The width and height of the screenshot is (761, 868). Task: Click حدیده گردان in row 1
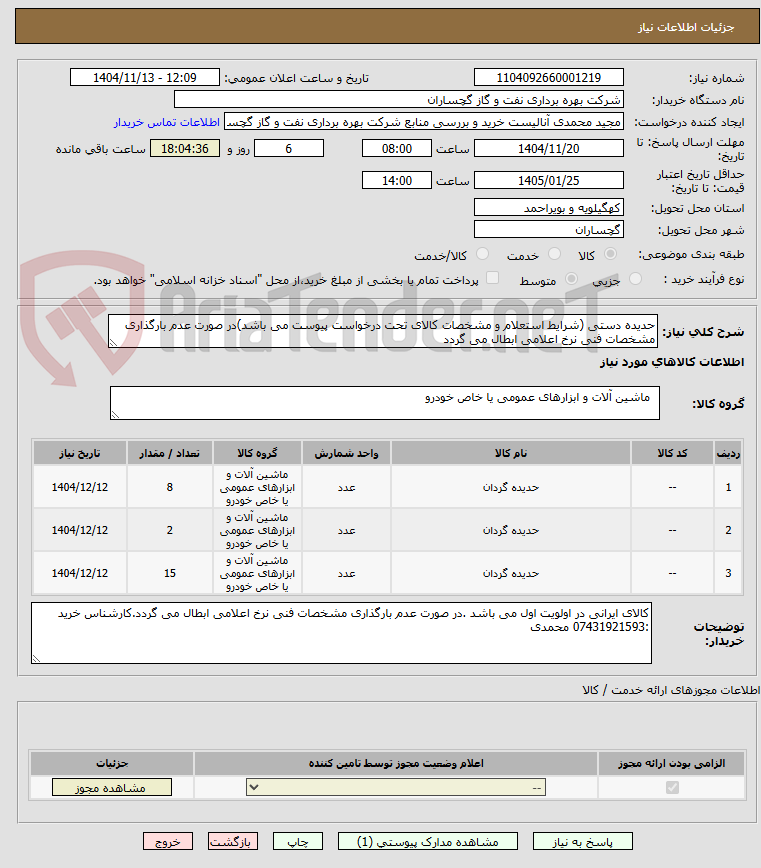pos(510,487)
